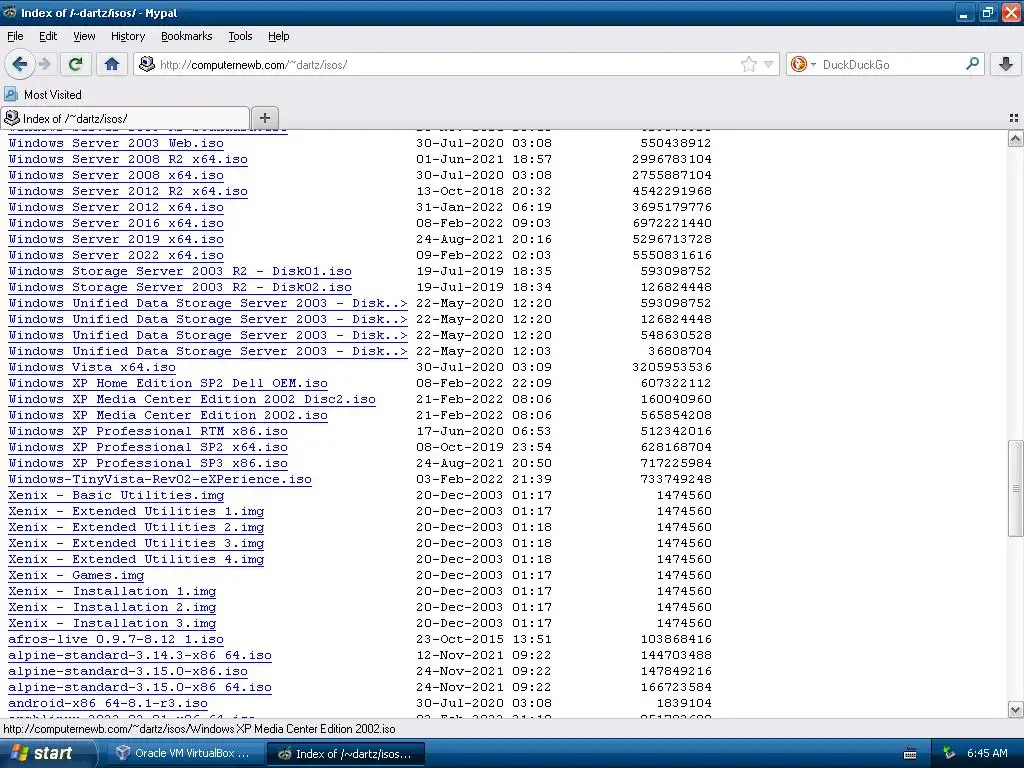Open Xenix - Extended Utilities 3.img link

click(x=136, y=543)
